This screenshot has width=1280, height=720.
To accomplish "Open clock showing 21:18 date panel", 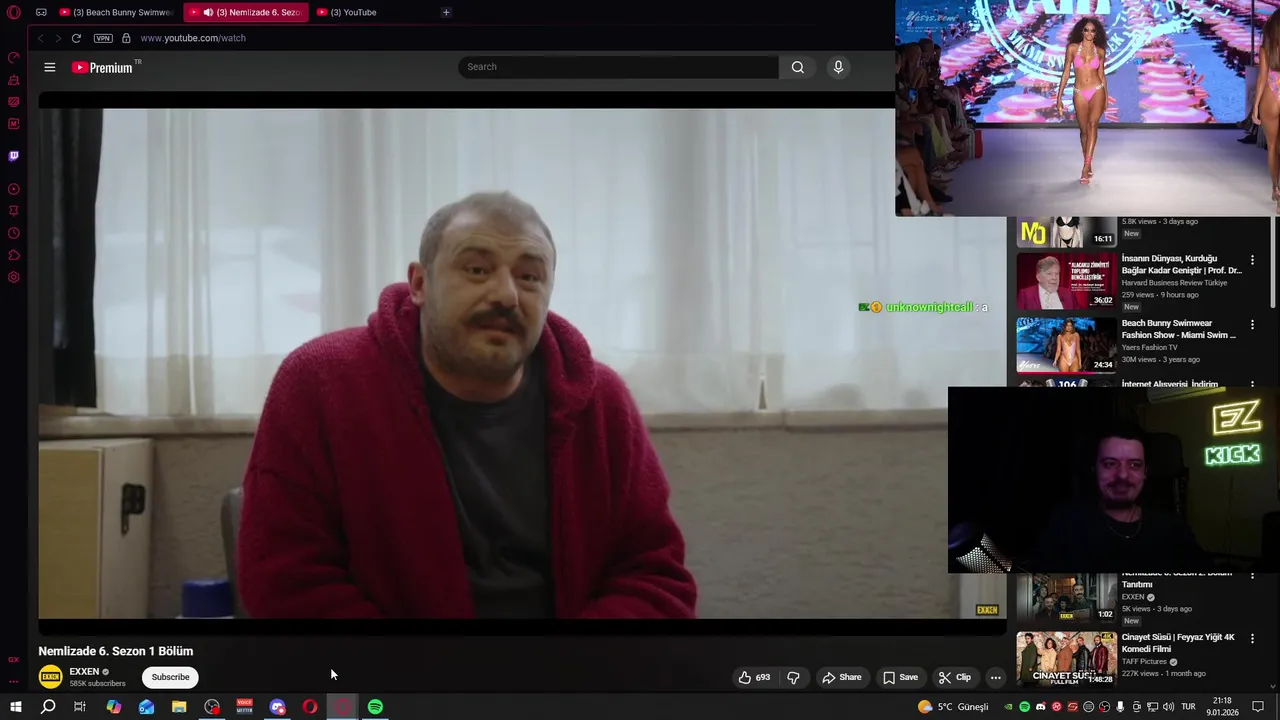I will point(1222,707).
